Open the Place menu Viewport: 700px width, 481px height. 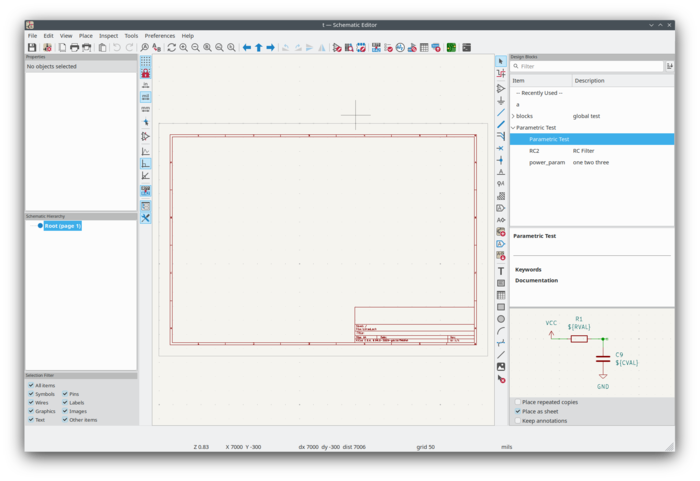click(x=86, y=35)
